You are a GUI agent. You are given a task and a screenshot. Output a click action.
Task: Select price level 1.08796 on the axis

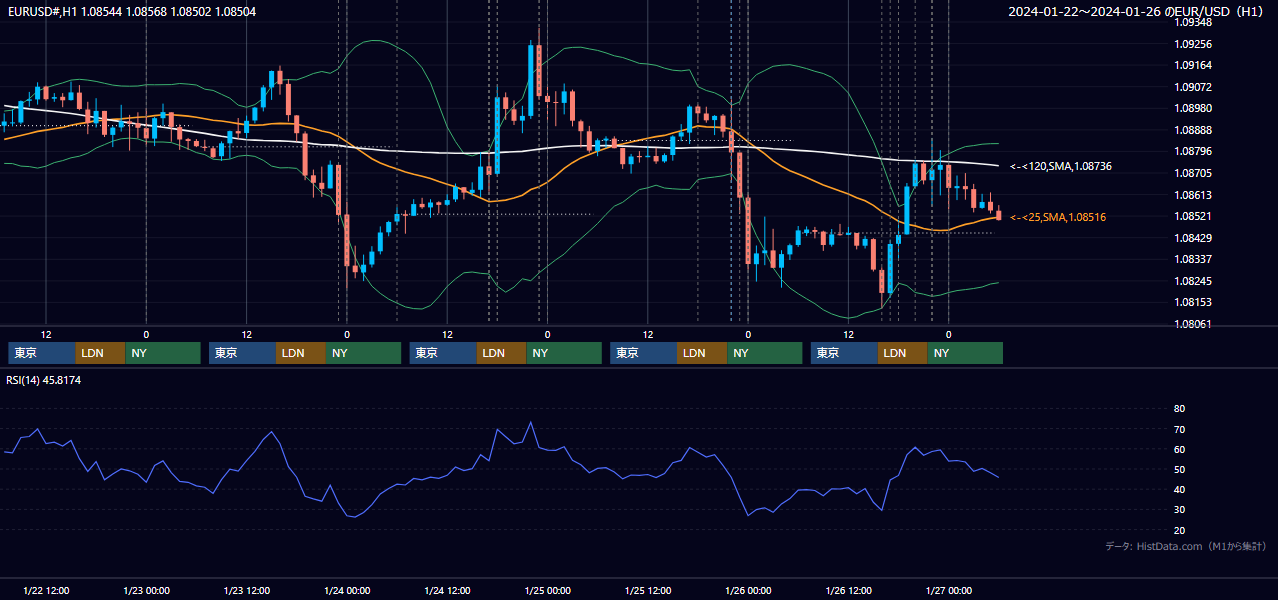coord(1193,152)
